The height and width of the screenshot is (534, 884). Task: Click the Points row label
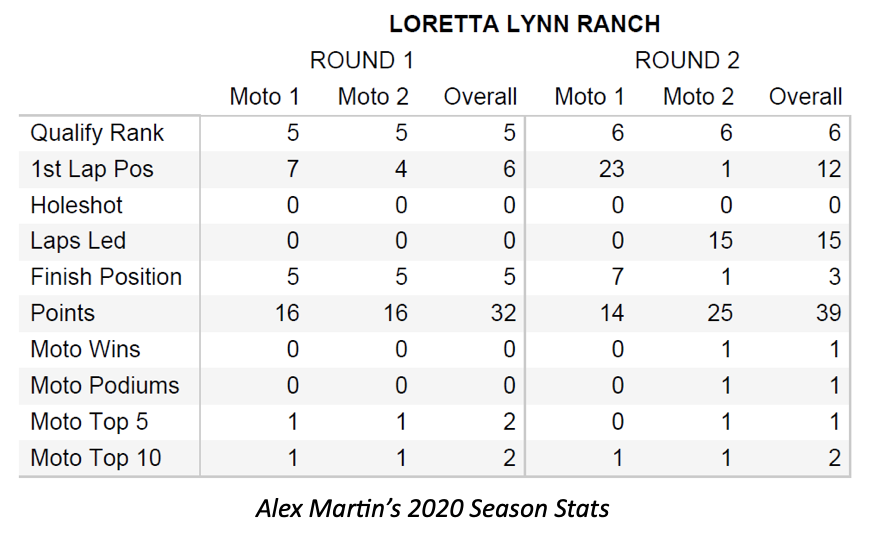(x=62, y=313)
